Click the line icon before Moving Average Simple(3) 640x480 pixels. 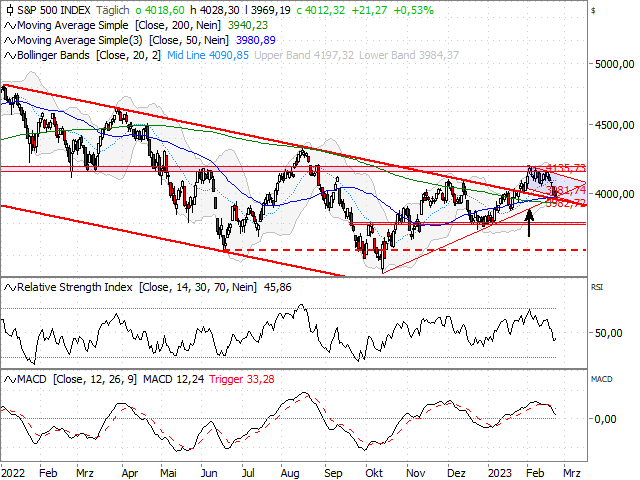[x=10, y=40]
